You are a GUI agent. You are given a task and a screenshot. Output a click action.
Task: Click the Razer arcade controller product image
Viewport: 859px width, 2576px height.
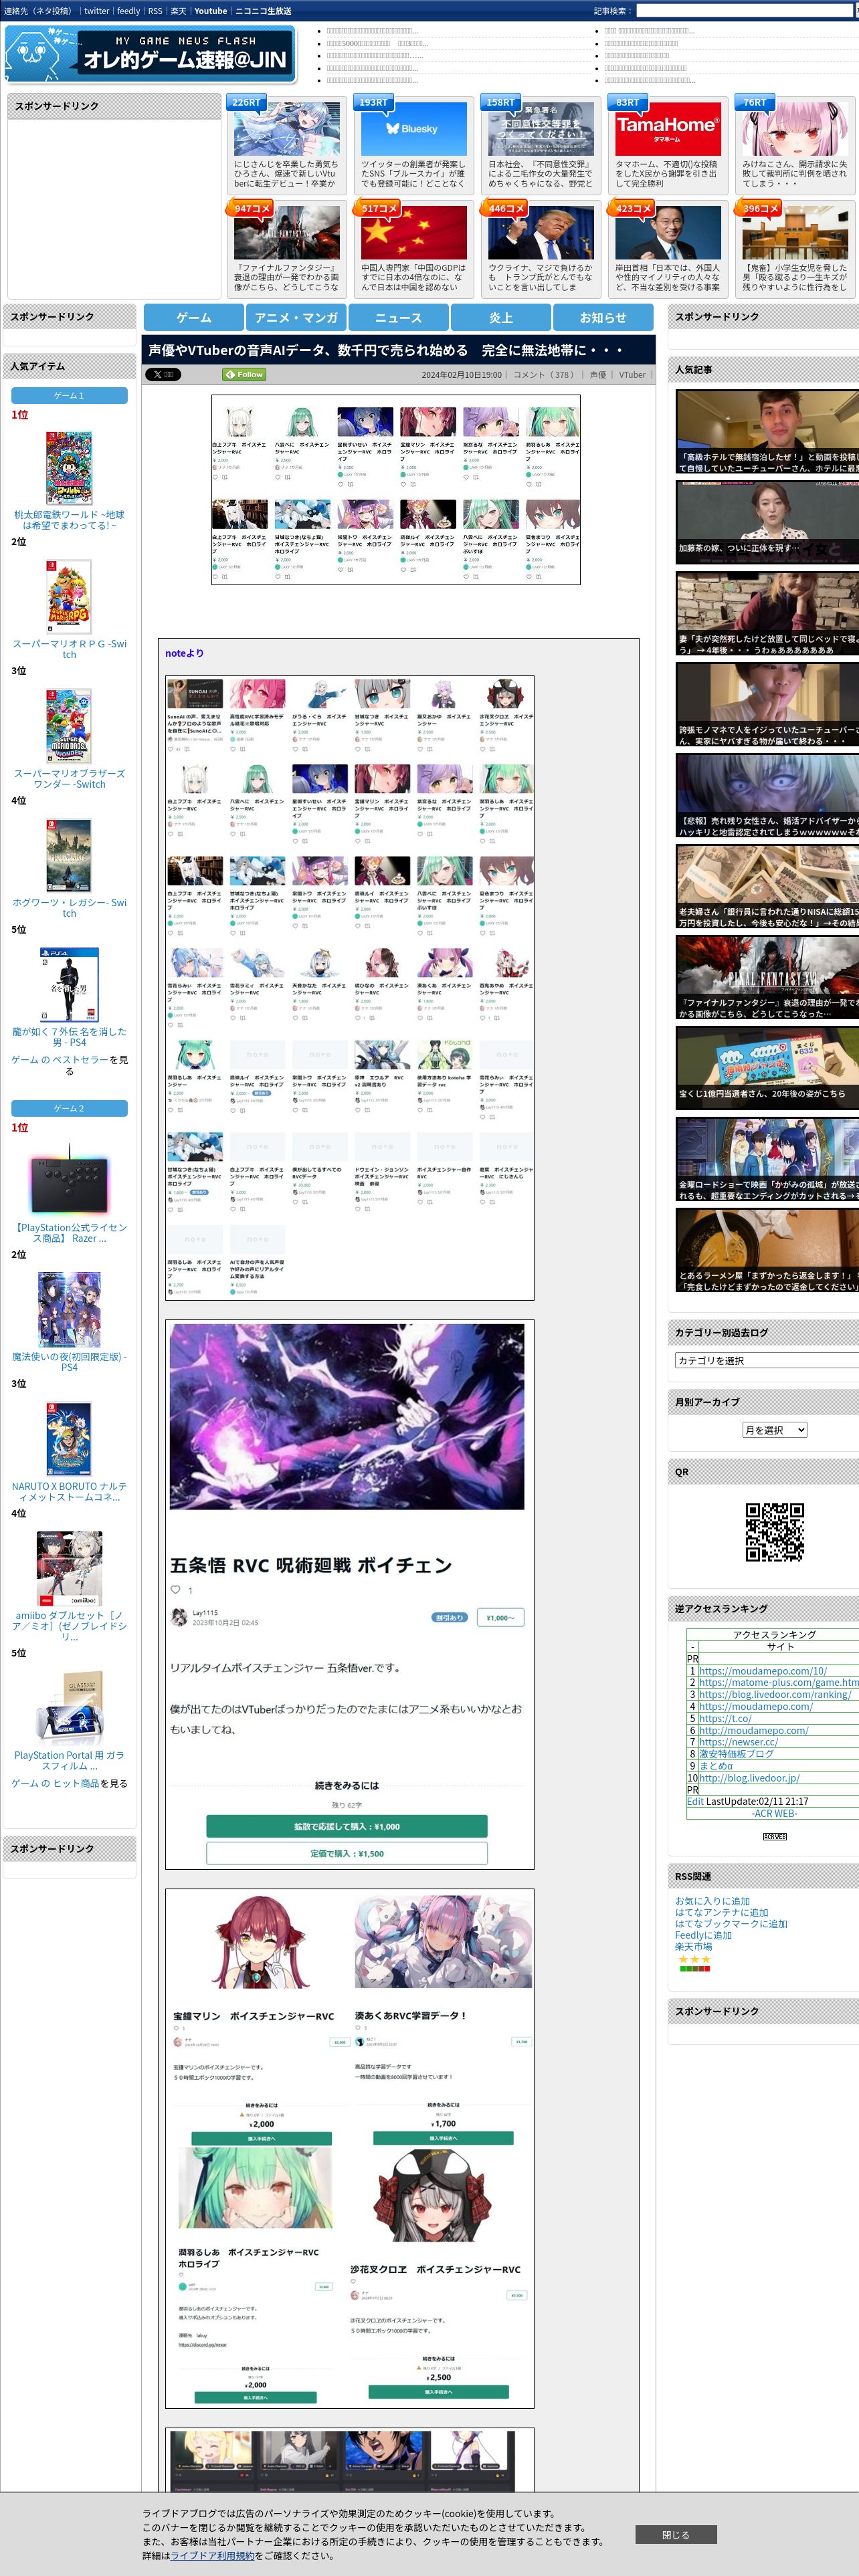tap(69, 1180)
